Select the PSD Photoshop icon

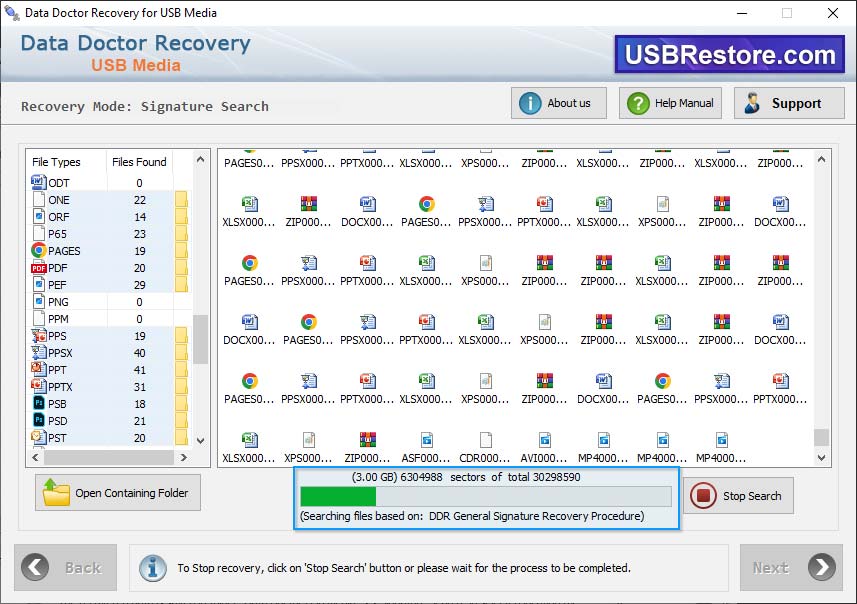(x=38, y=420)
